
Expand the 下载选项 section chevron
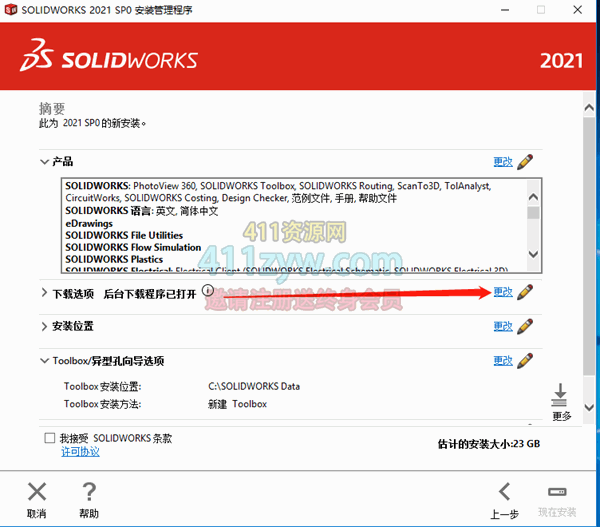[x=44, y=292]
